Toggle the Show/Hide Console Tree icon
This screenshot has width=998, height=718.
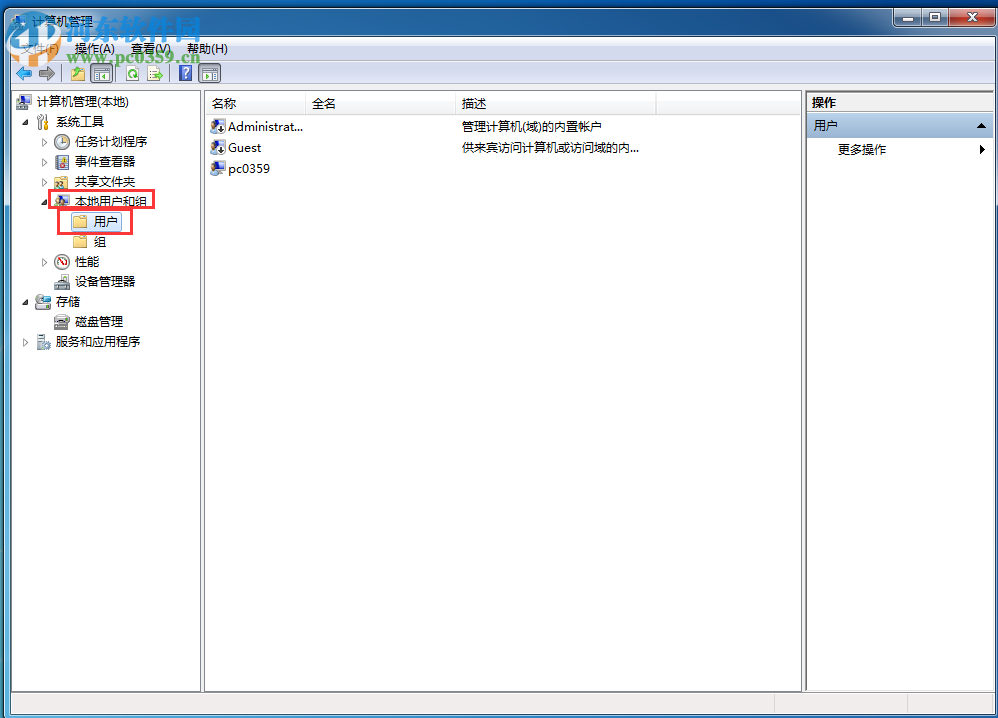(x=102, y=74)
